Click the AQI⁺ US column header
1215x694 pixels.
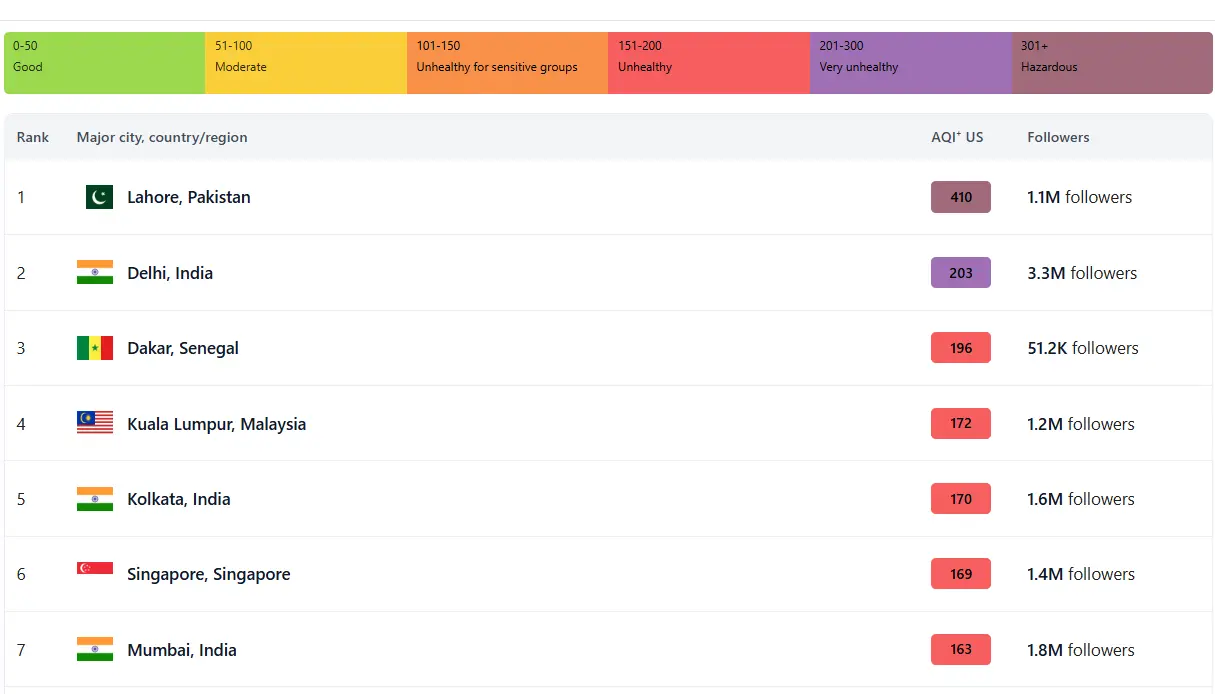click(957, 137)
